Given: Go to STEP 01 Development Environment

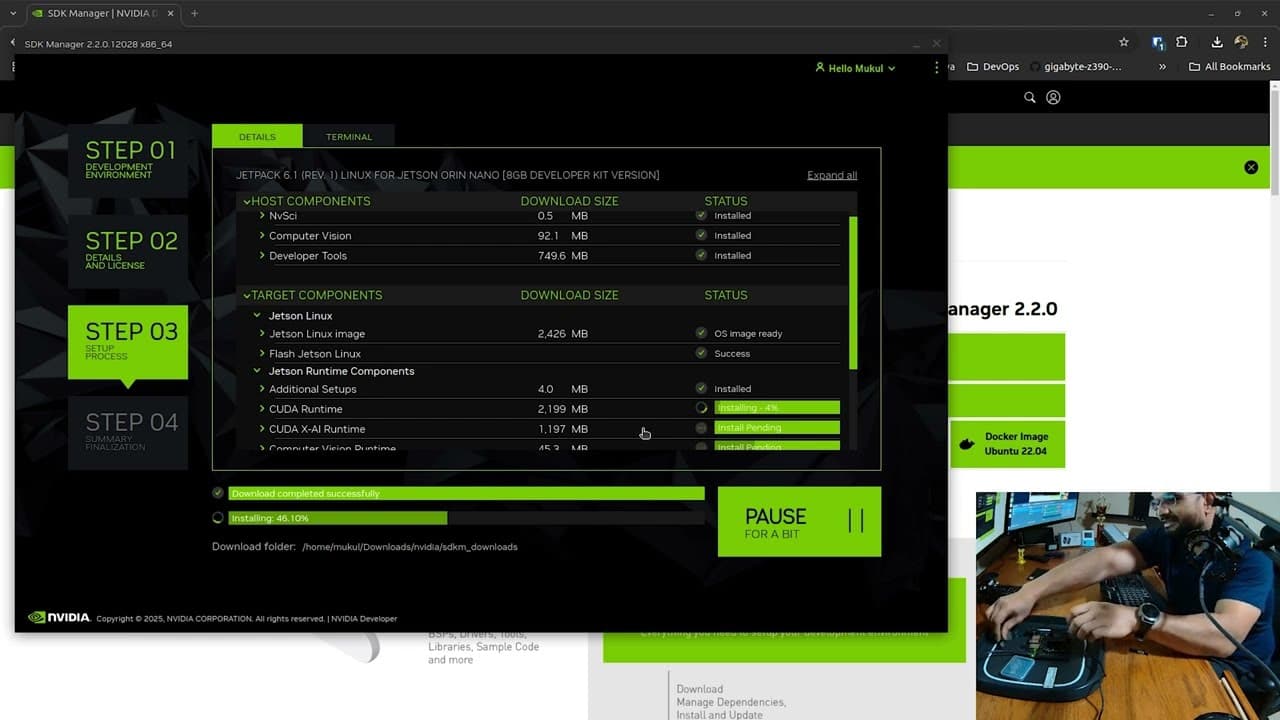Looking at the screenshot, I should (128, 160).
